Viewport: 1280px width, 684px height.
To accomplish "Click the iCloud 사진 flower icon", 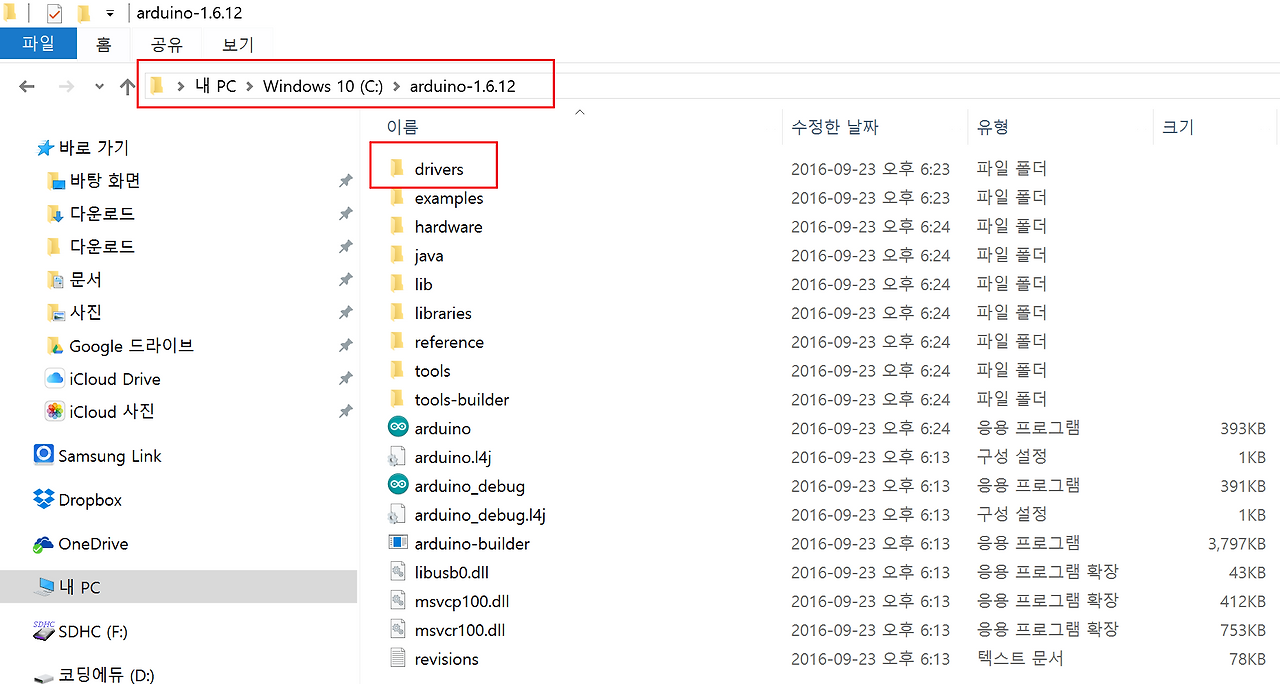I will [55, 411].
